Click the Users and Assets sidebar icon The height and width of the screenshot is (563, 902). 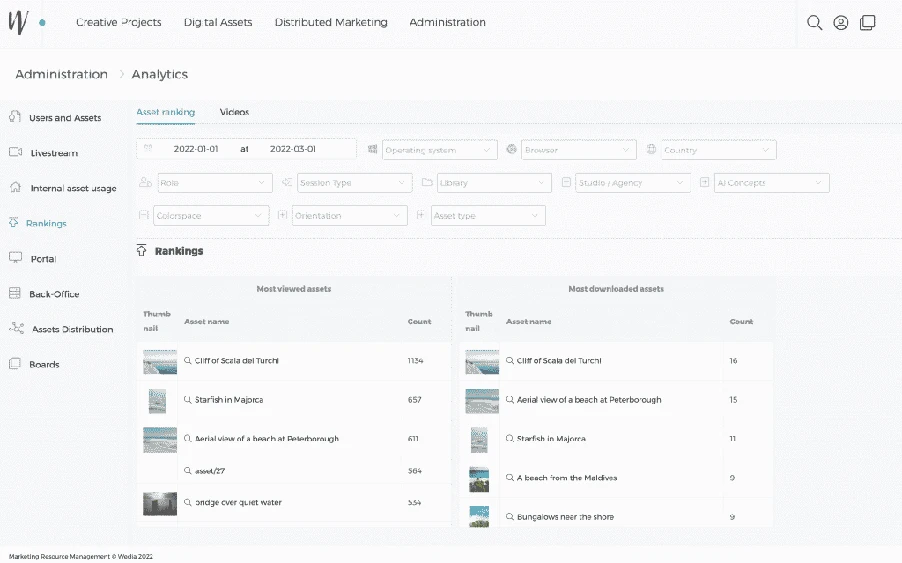(x=15, y=117)
